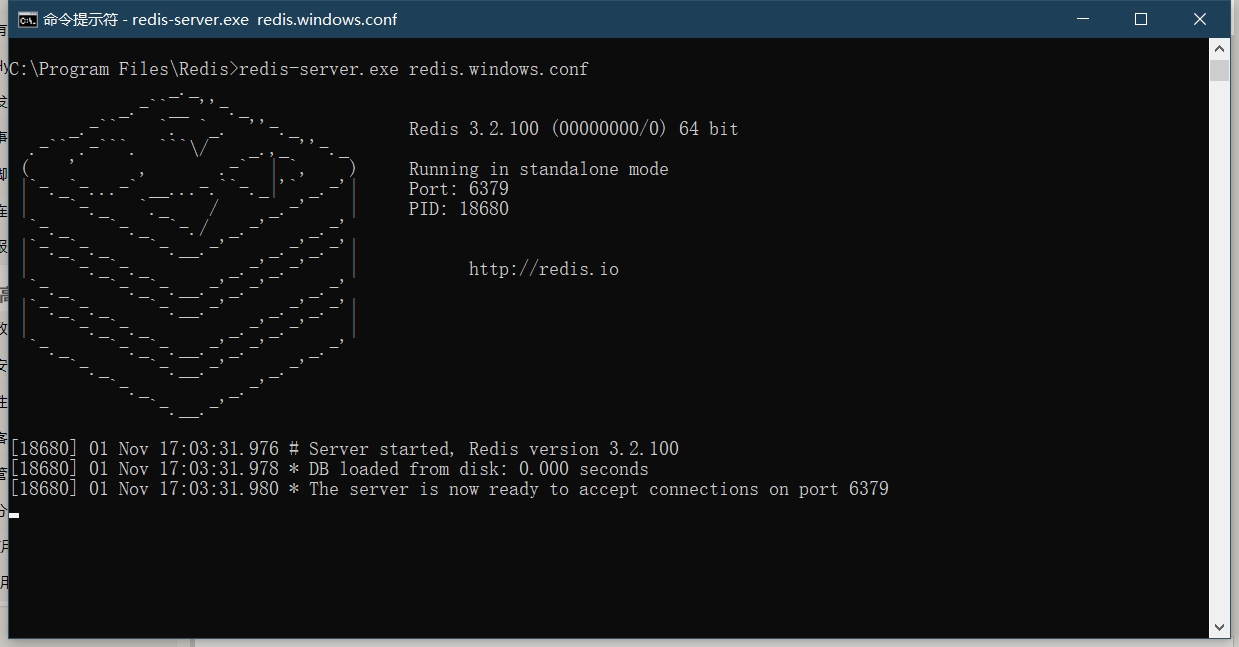Minimize the redis-server command prompt window
Screen dimensions: 1239x647
[1082, 19]
